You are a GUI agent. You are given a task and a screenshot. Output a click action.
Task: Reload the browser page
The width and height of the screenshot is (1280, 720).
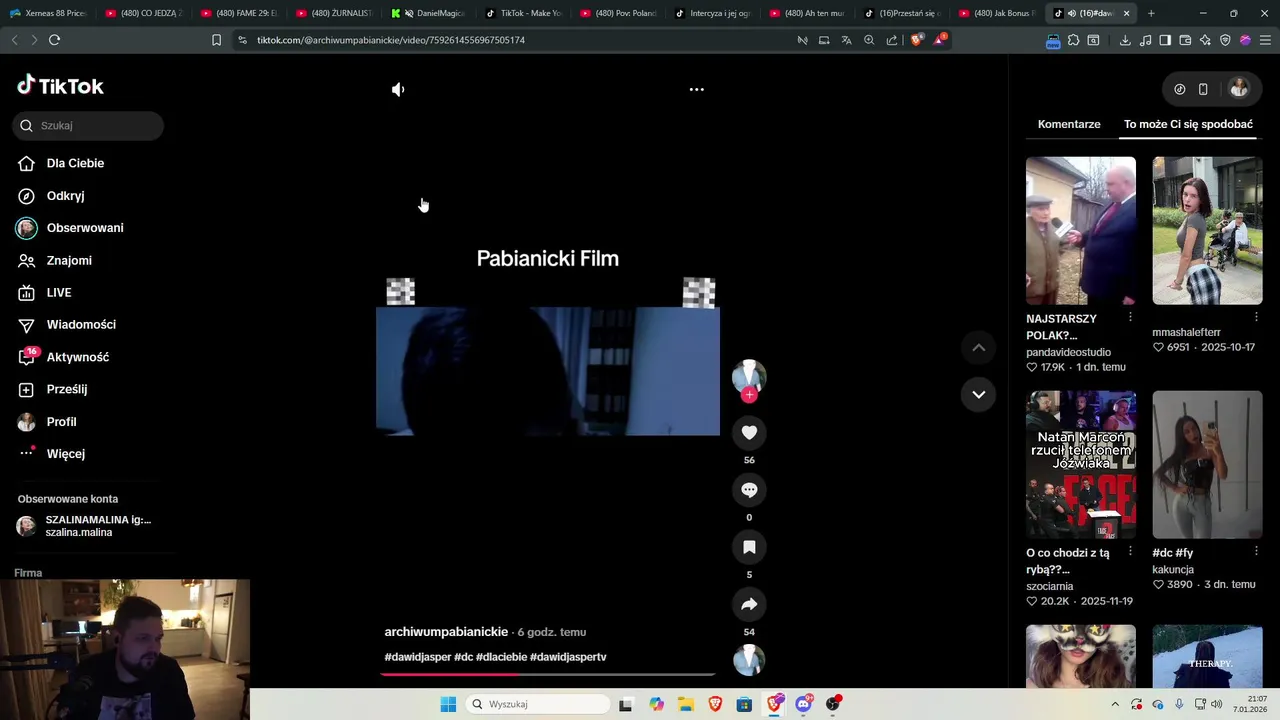coord(55,40)
